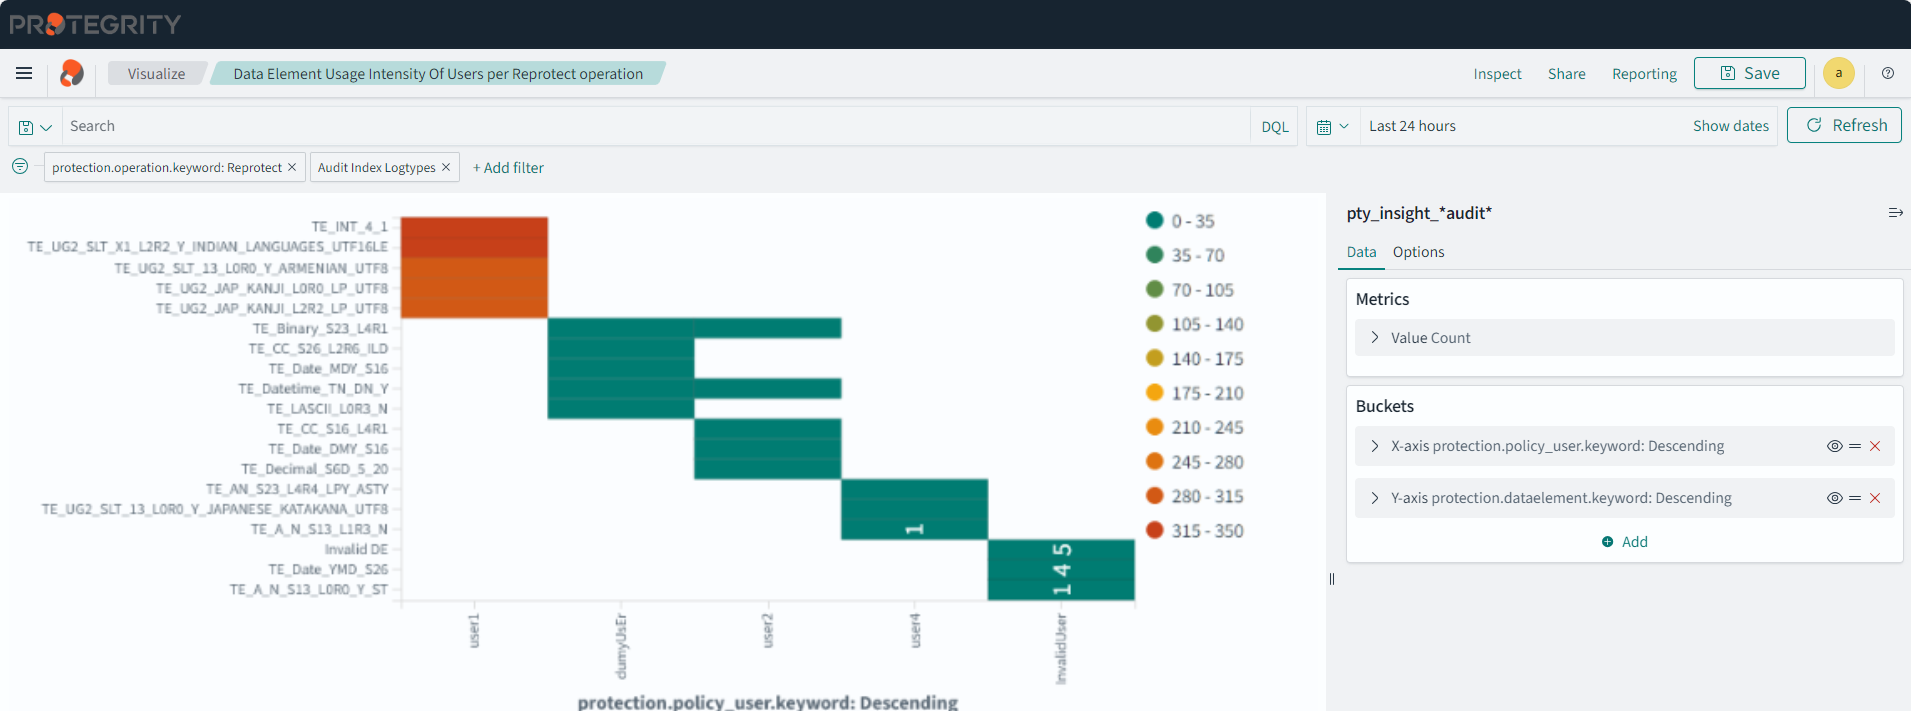Collapse the editor side panel

1894,213
